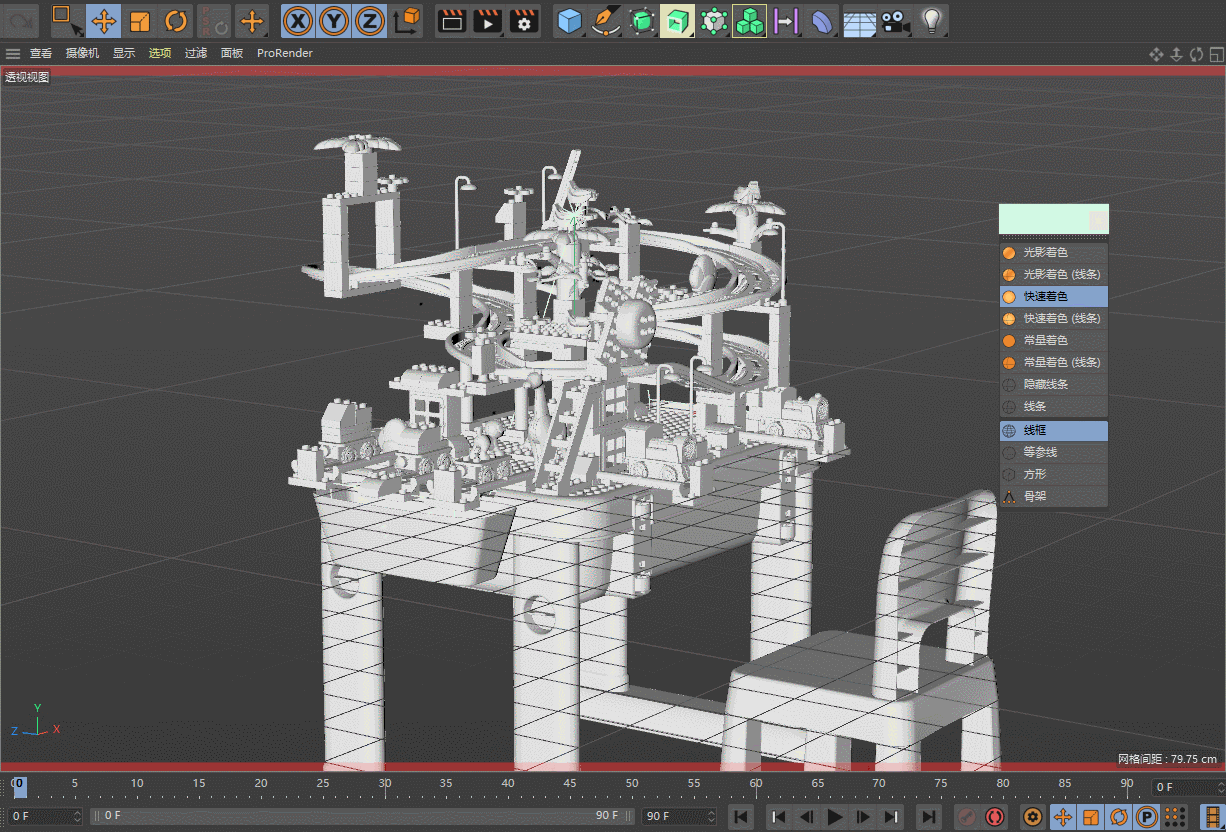Click the orange plus axis tool

point(251,20)
